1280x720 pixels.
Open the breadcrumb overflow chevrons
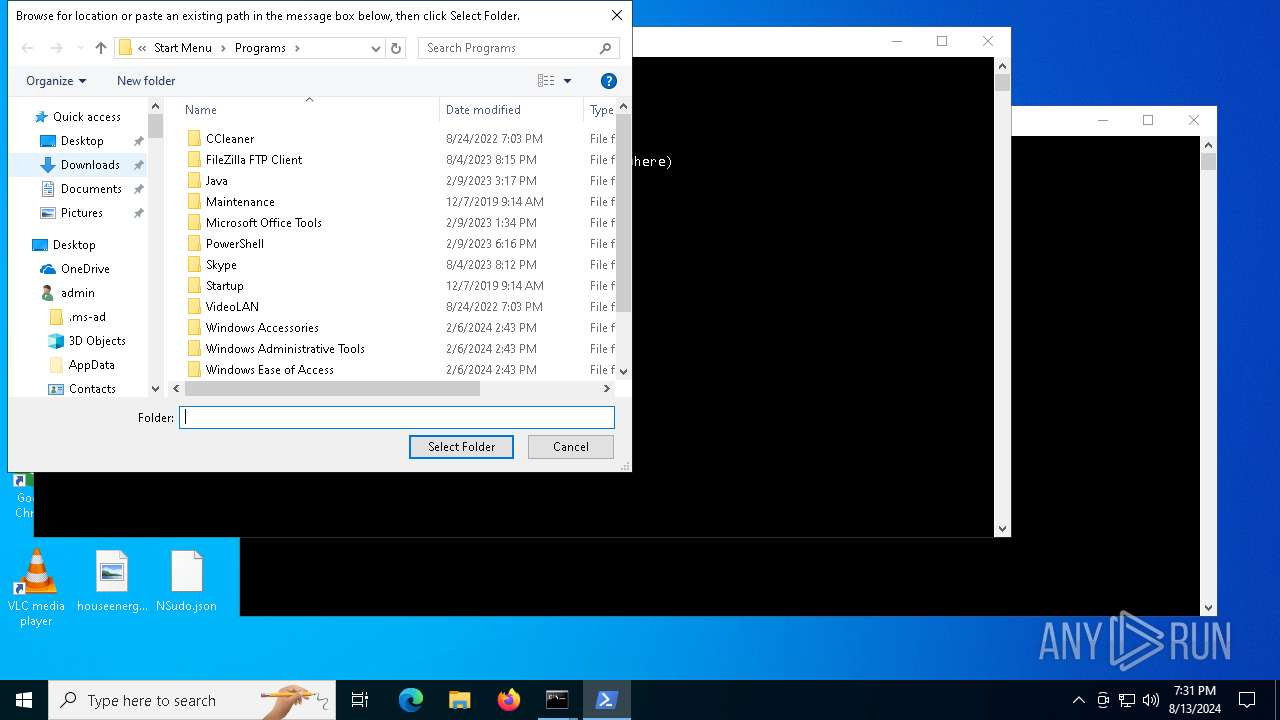click(143, 48)
